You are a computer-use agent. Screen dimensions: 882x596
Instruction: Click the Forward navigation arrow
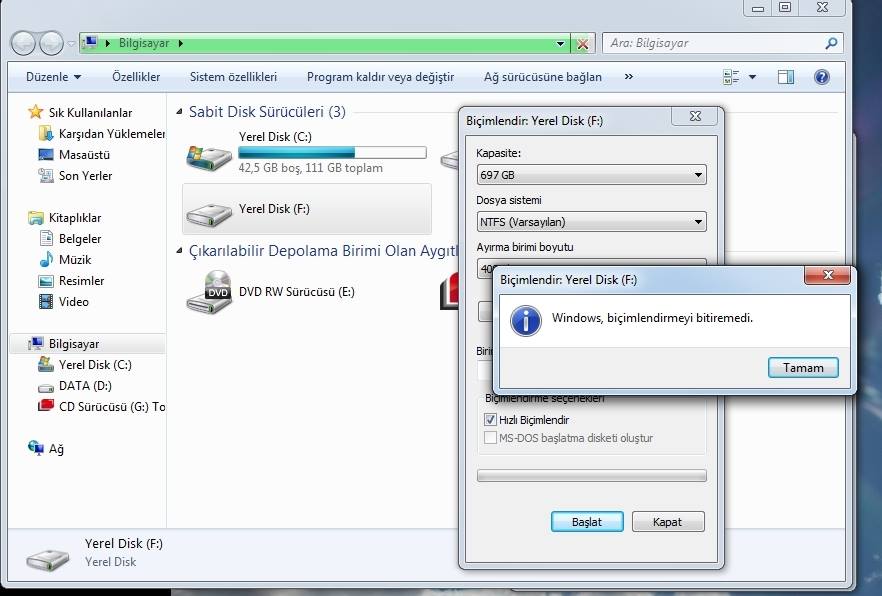pos(51,43)
